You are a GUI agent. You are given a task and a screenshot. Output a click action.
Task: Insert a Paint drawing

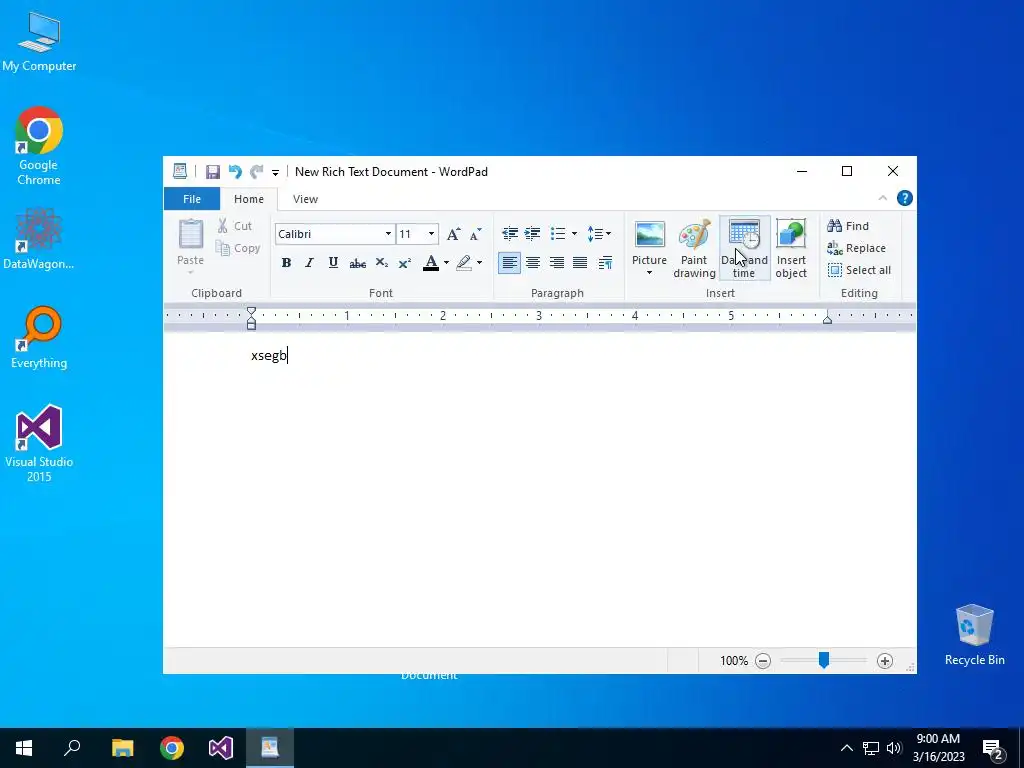click(694, 249)
